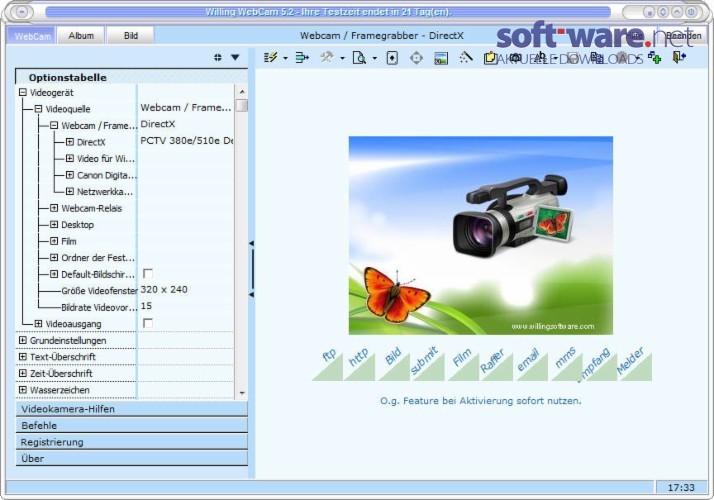Click the options table scrollbar up arrow
Viewport: 714px width, 500px height.
[242, 92]
